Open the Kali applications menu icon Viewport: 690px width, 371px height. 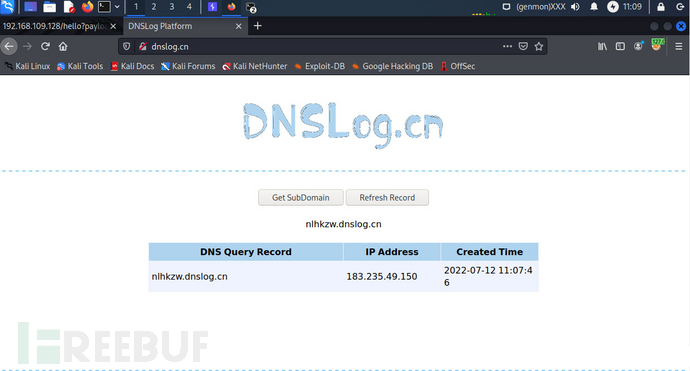7,7
